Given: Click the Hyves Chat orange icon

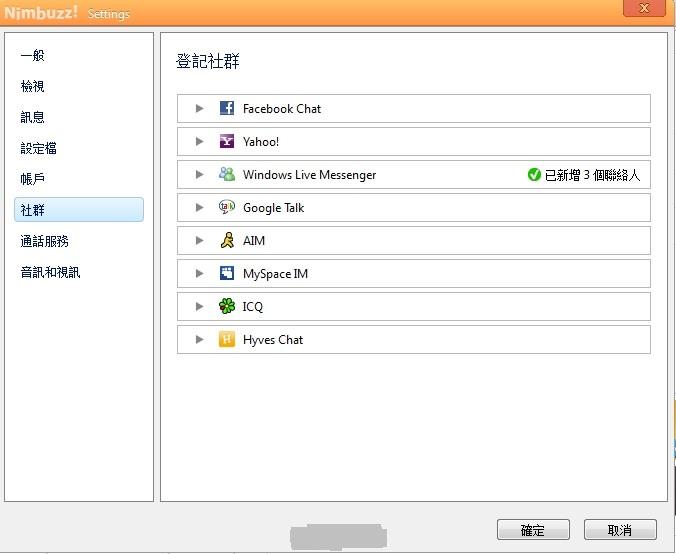Looking at the screenshot, I should point(227,339).
